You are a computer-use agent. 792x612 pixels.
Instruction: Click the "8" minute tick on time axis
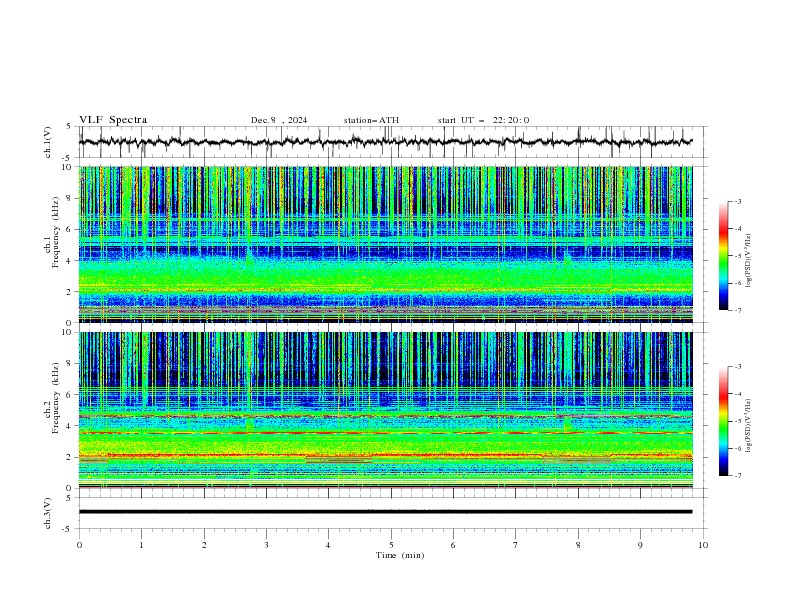click(x=578, y=545)
